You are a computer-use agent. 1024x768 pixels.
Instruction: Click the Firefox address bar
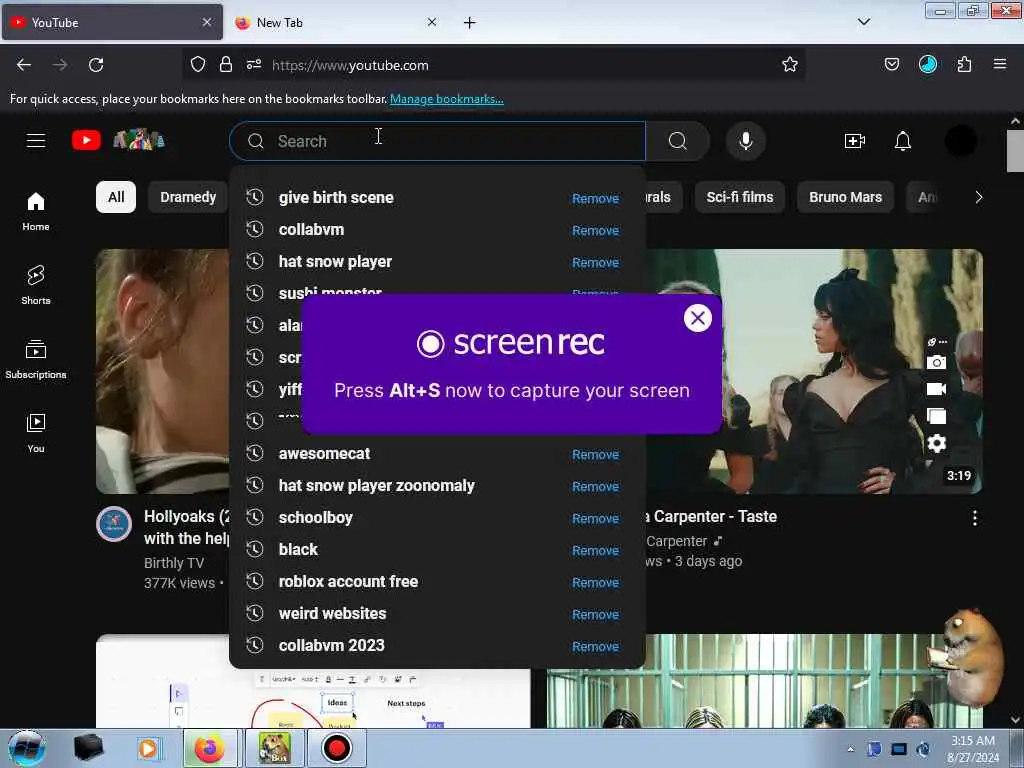pyautogui.click(x=496, y=65)
